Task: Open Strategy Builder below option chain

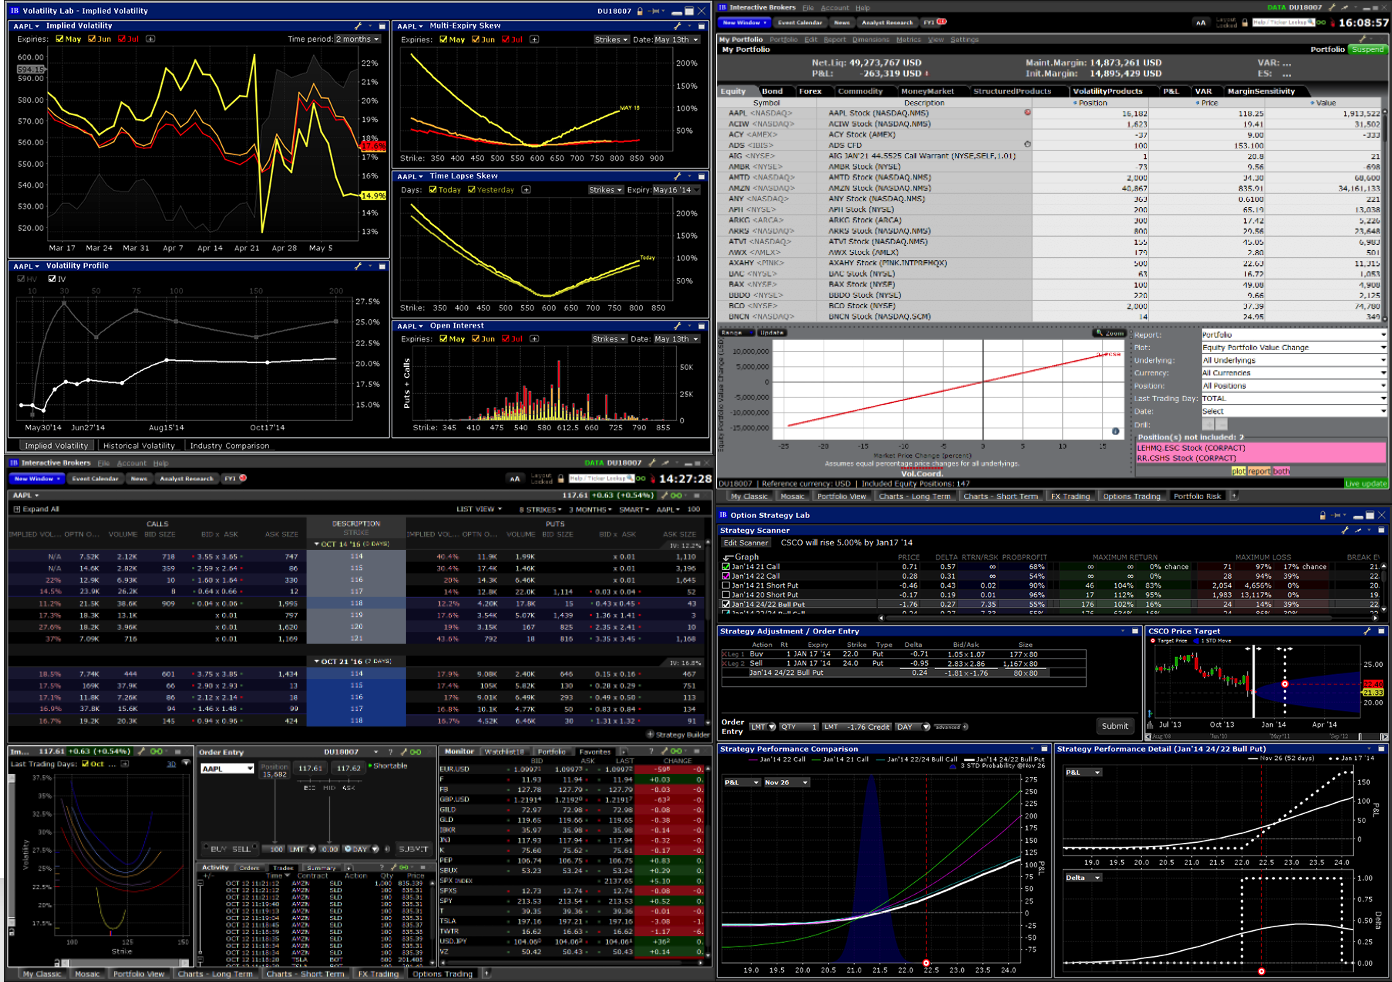Action: [x=677, y=734]
